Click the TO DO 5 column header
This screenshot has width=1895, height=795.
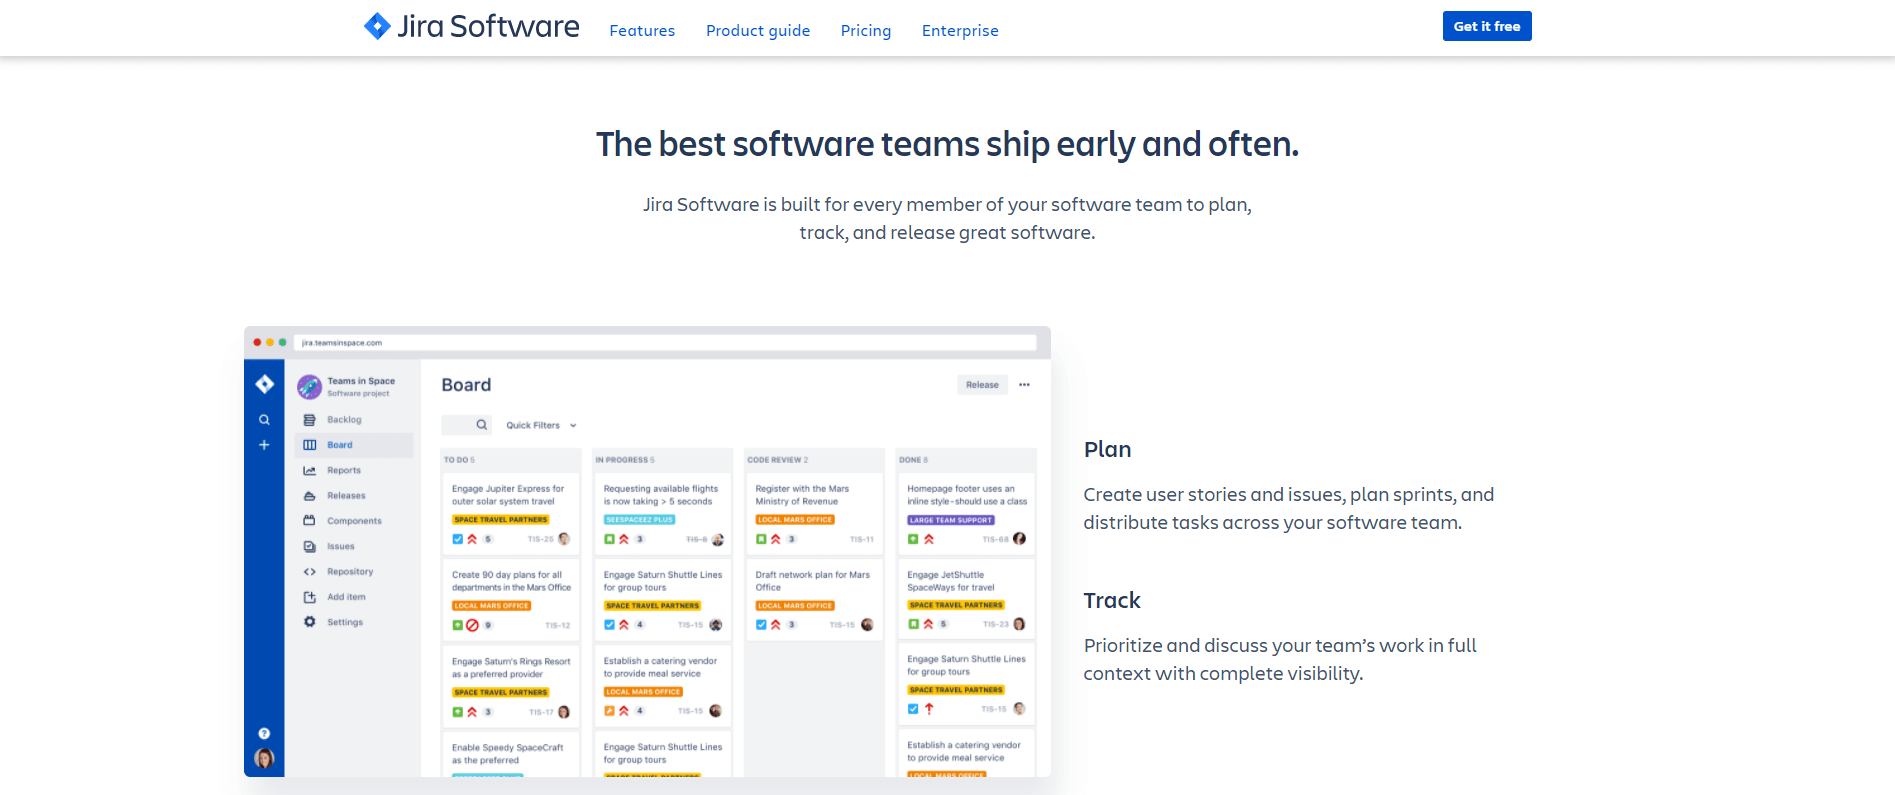[x=459, y=460]
